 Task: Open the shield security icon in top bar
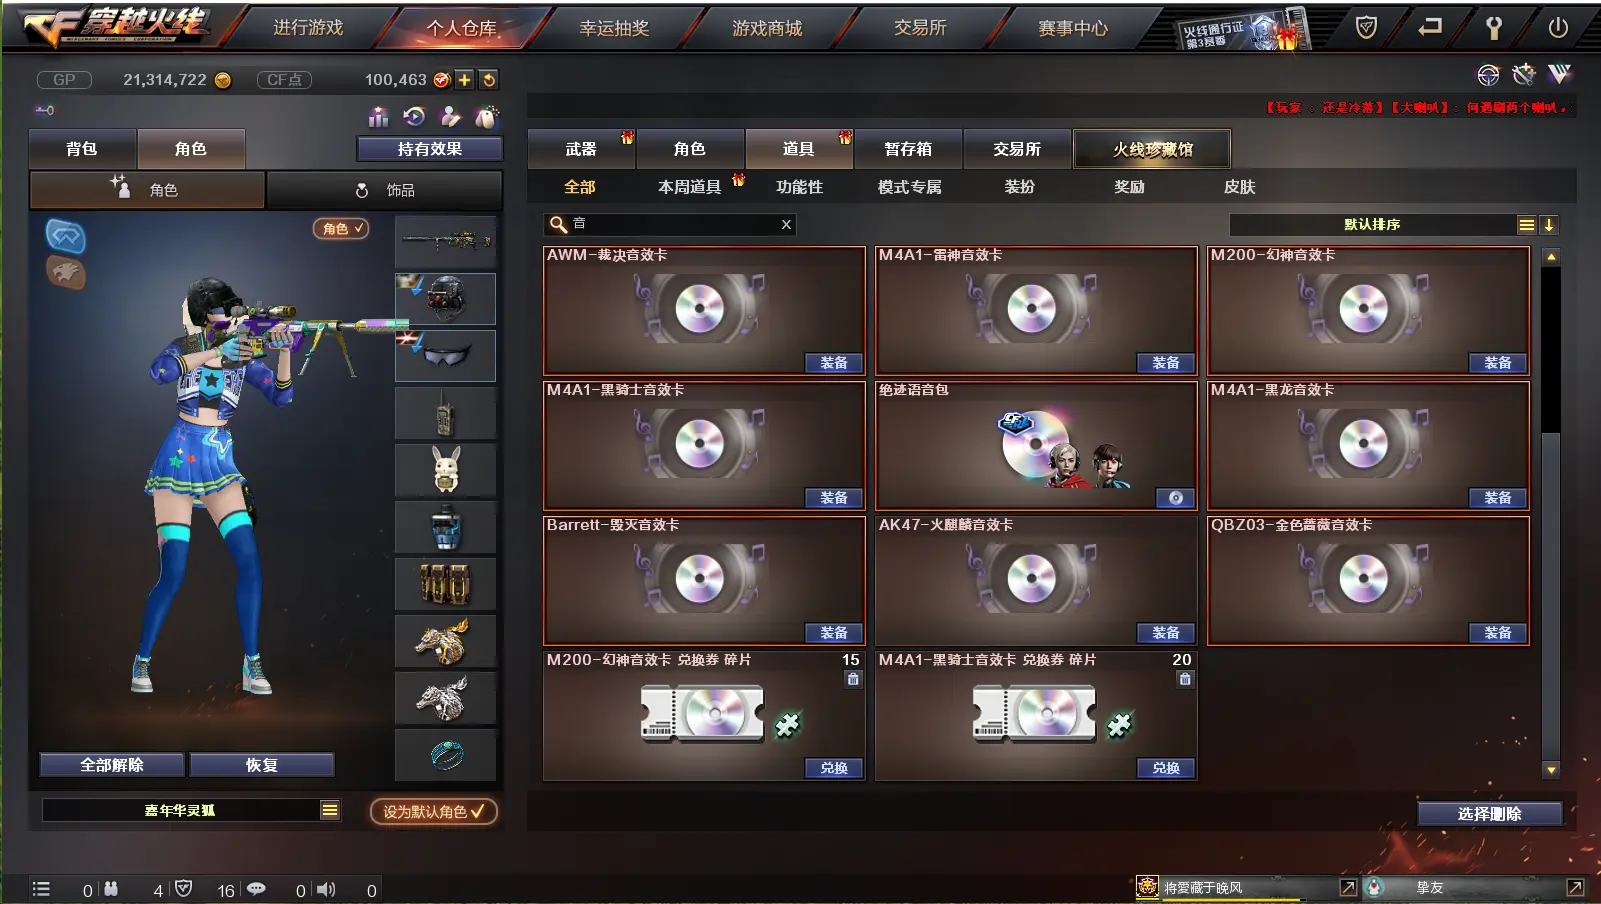(1366, 28)
